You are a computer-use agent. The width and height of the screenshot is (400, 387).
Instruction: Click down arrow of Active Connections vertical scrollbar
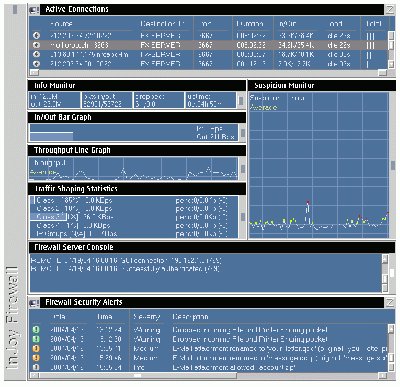click(391, 64)
